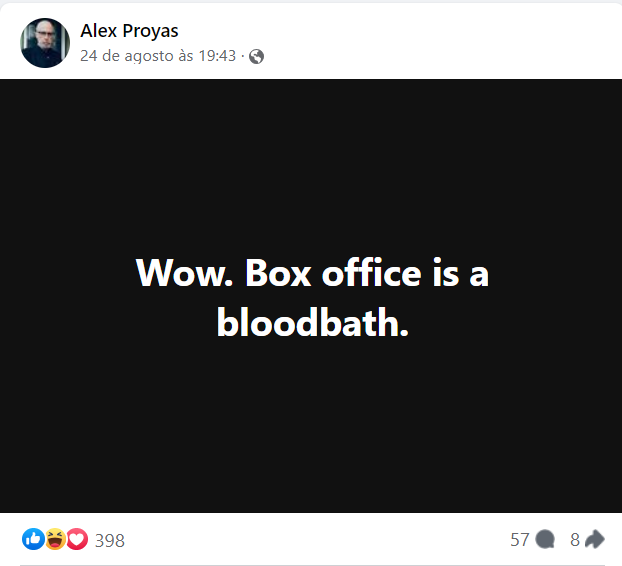Click the share arrow icon
The width and height of the screenshot is (622, 566).
(x=595, y=540)
